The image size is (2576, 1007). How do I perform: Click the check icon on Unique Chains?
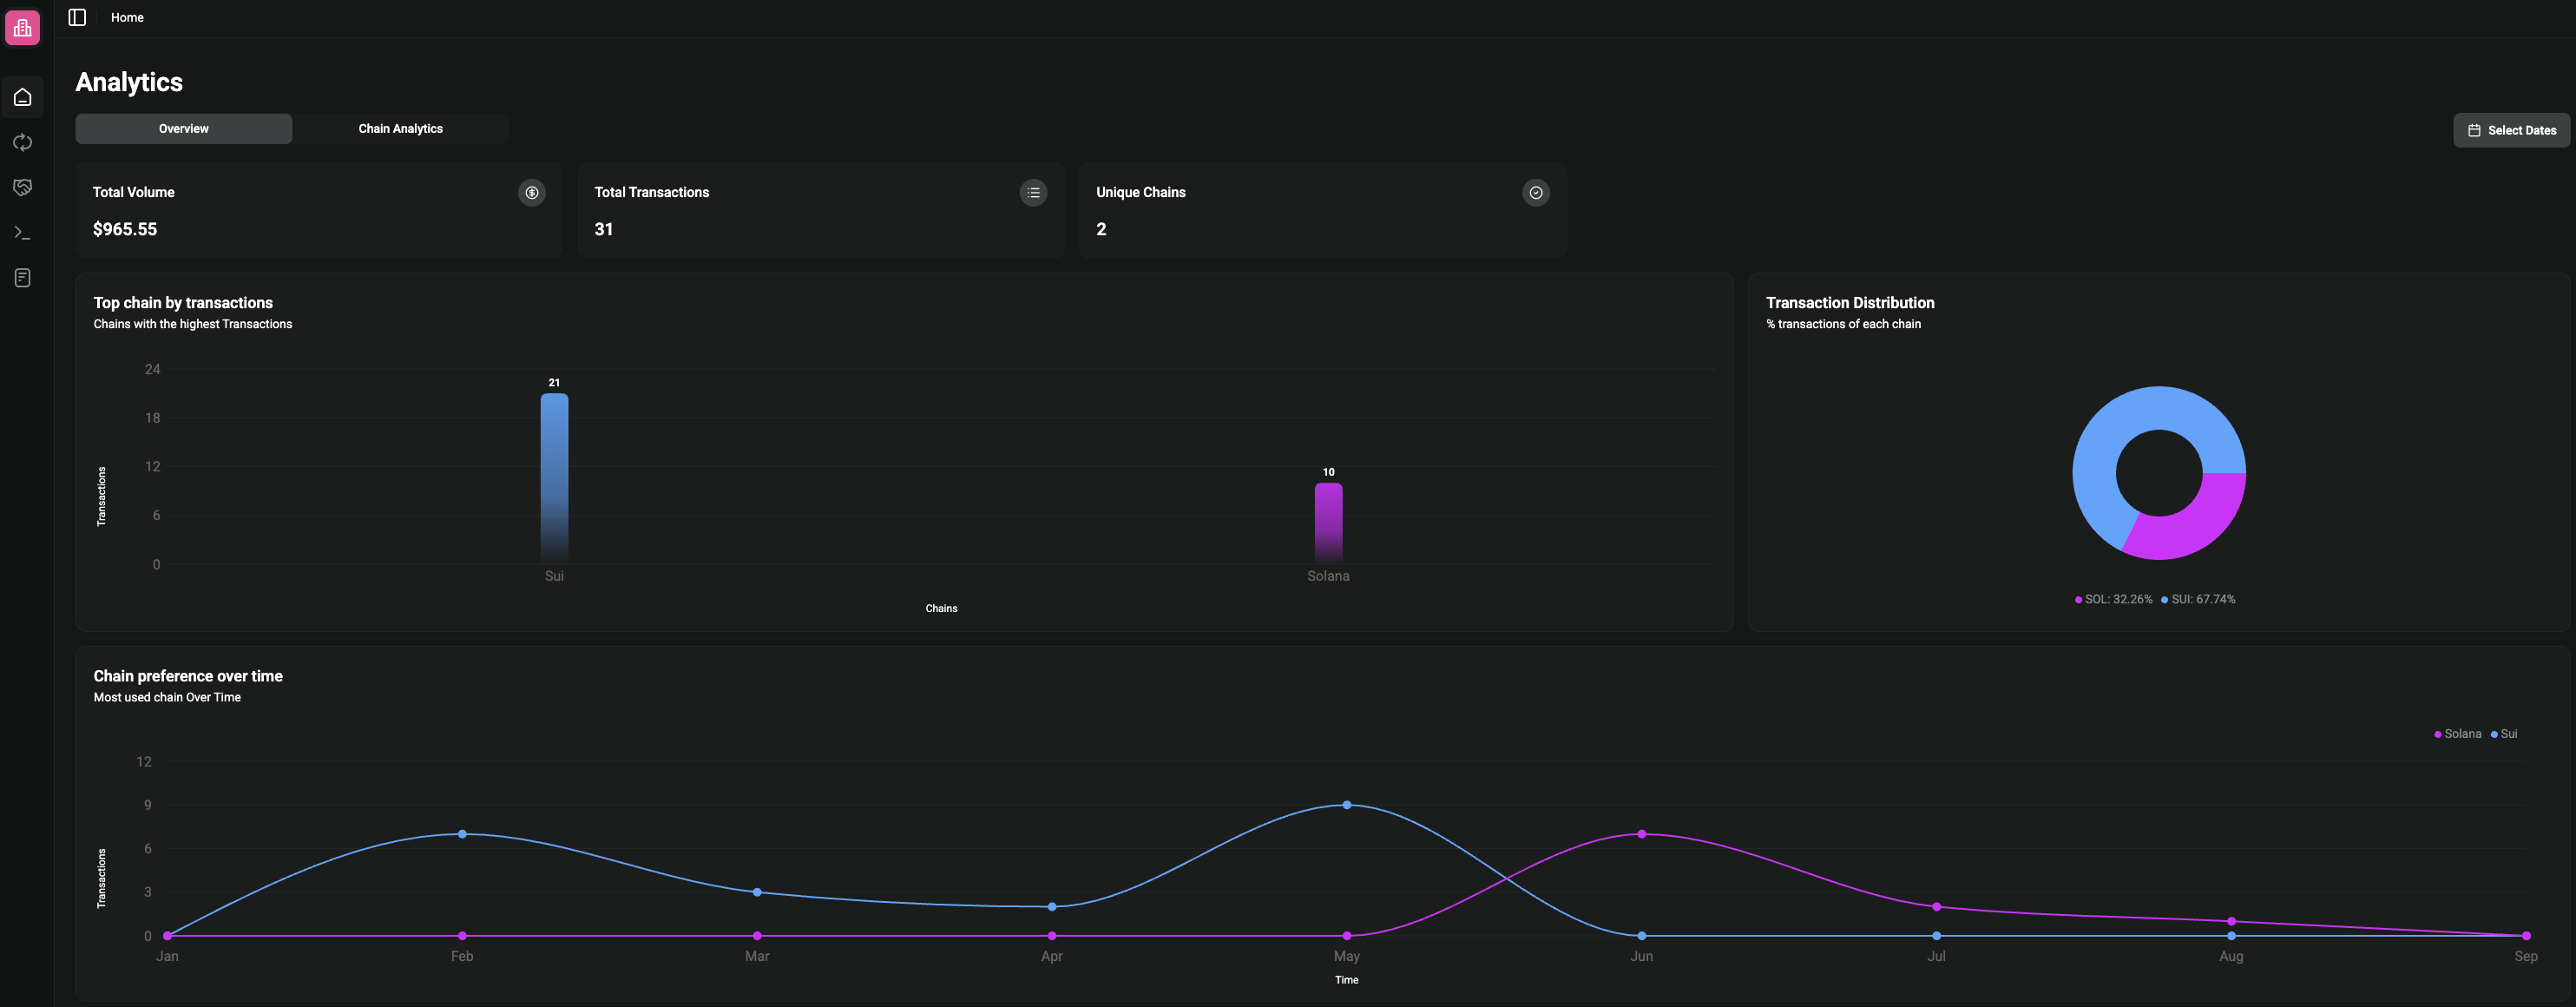coord(1535,193)
